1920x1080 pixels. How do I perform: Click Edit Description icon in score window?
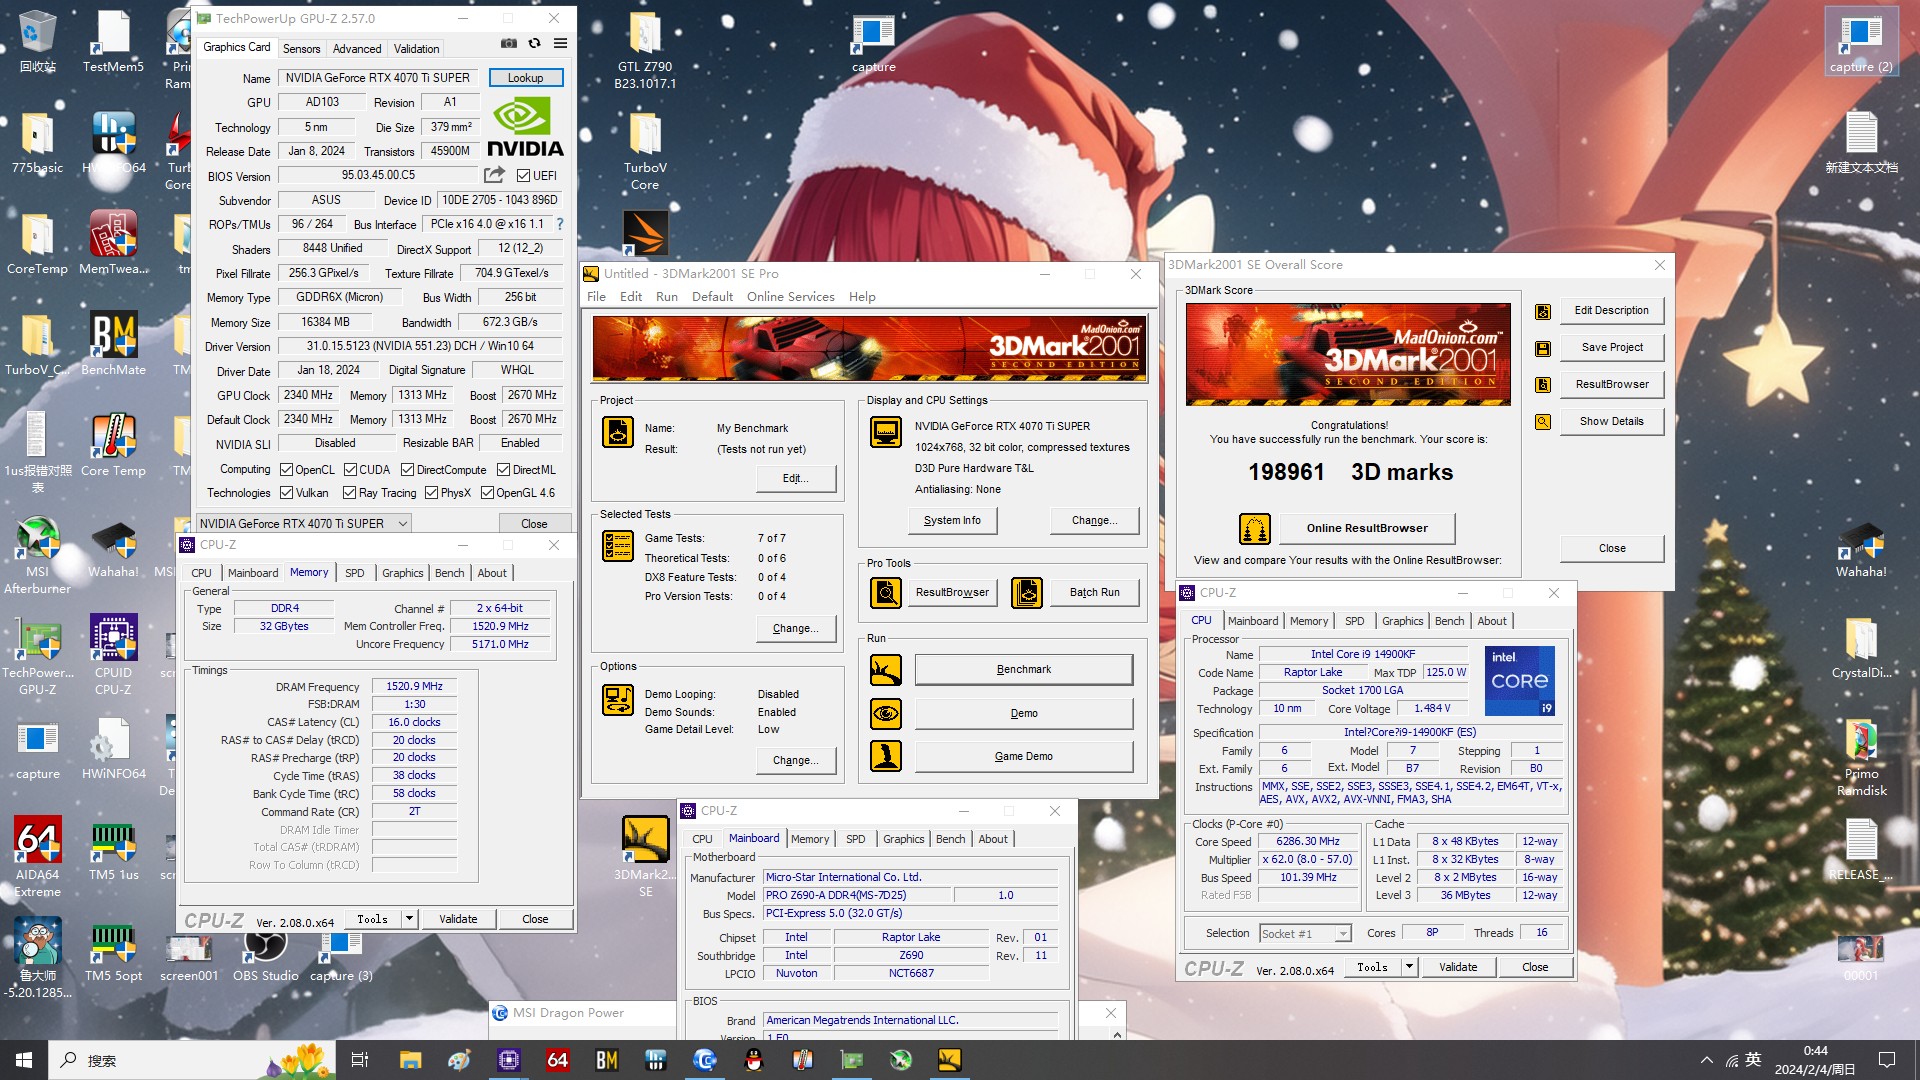[x=1543, y=311]
